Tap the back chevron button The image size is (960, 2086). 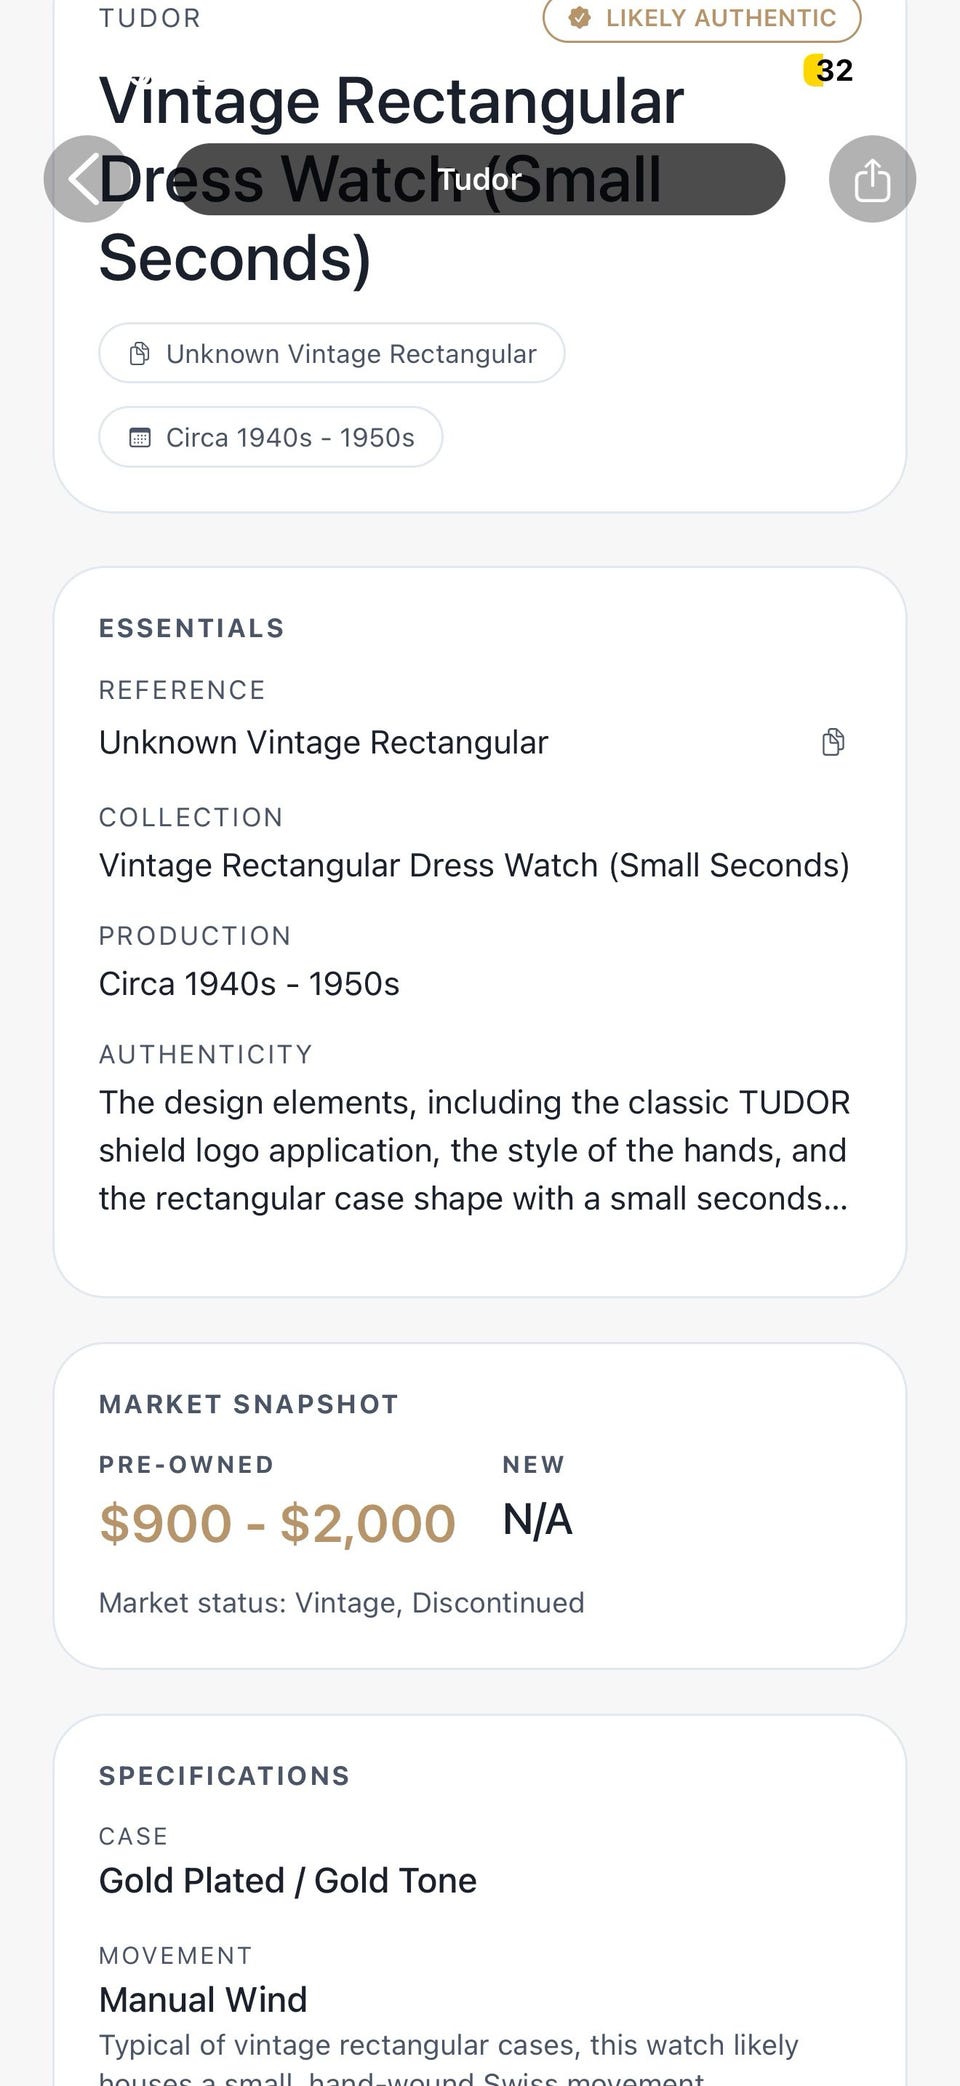tap(87, 179)
